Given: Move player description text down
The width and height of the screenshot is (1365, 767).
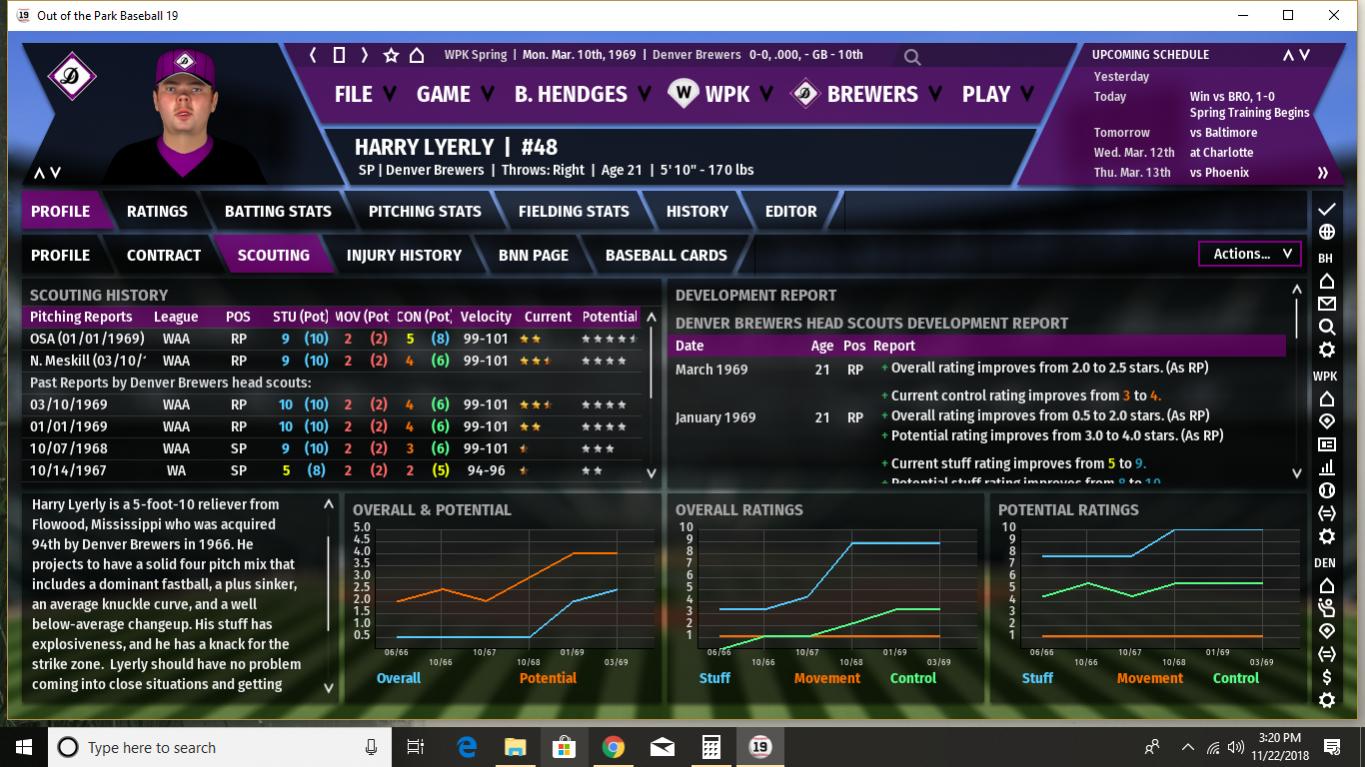Looking at the screenshot, I should coord(329,688).
